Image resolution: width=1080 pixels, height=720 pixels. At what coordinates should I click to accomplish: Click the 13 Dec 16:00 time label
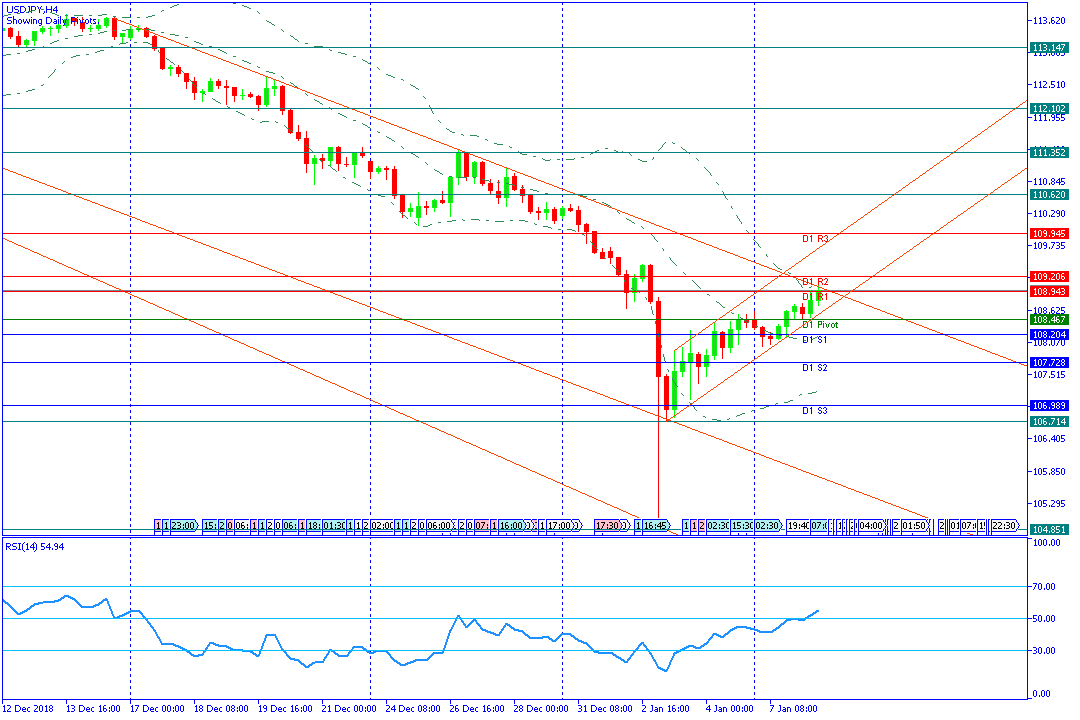pos(93,709)
